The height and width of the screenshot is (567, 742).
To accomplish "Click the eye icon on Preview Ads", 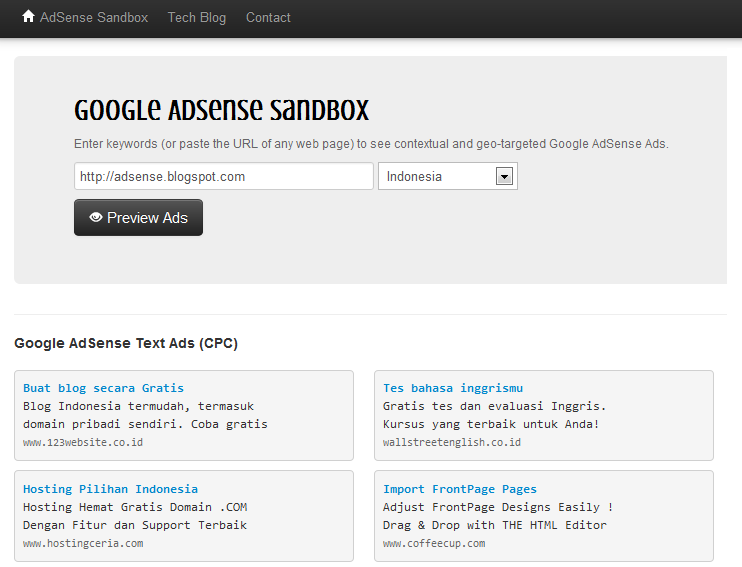I will (96, 217).
